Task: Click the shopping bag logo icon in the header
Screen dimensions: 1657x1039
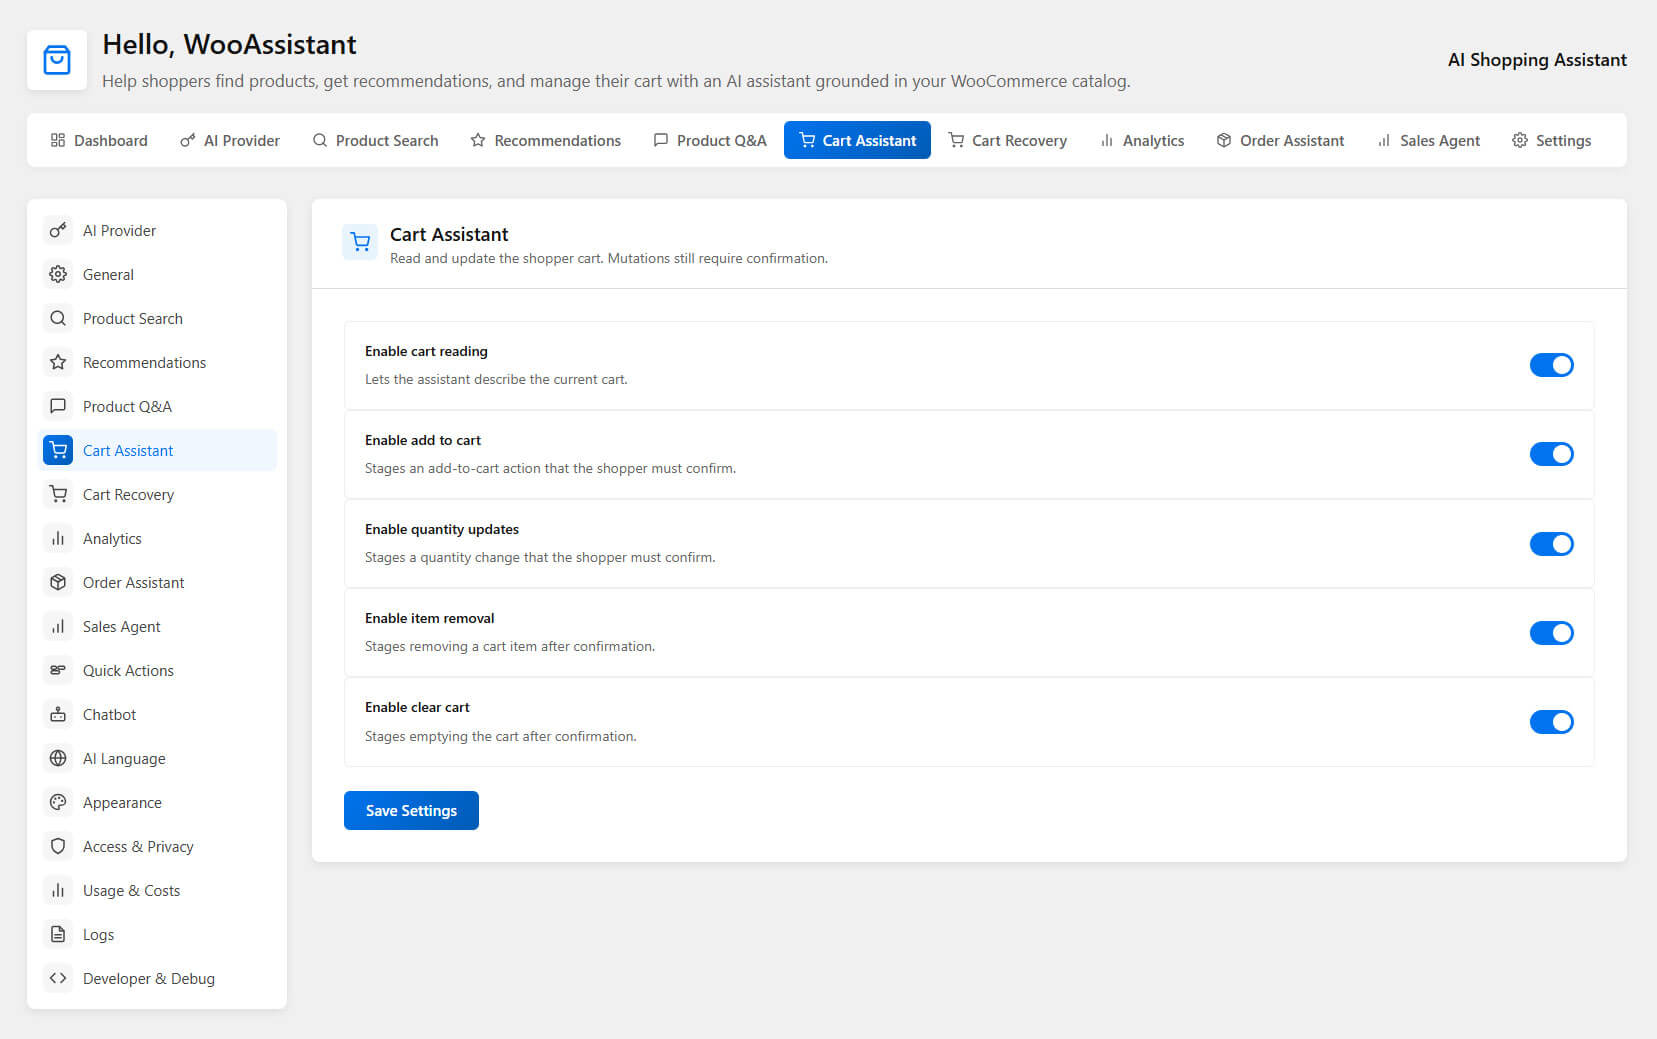Action: pyautogui.click(x=57, y=60)
